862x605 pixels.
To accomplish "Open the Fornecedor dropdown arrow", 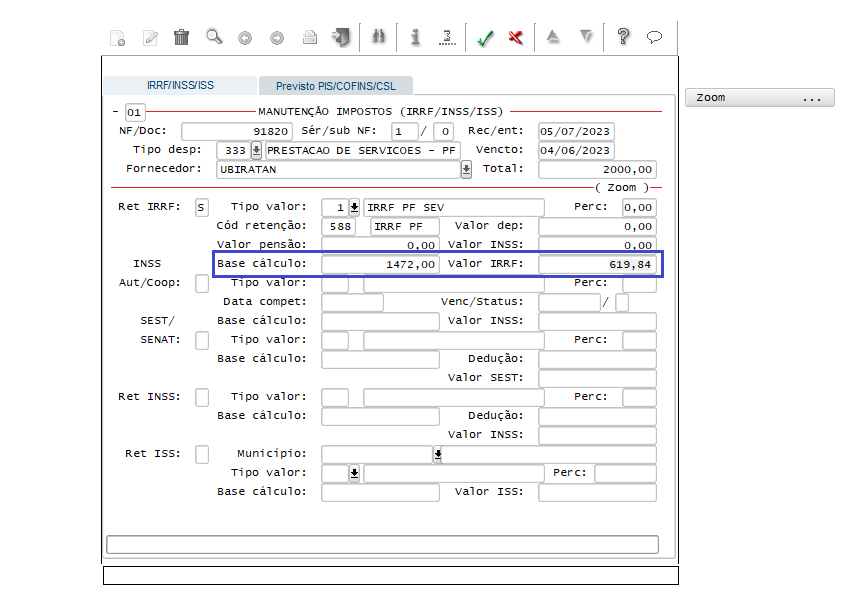I will (x=466, y=170).
